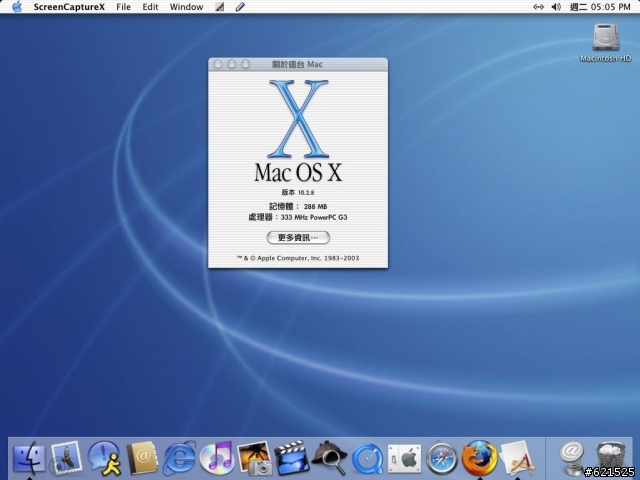Launch iPhoto from the Dock
Screen dimensions: 640x480
254,458
